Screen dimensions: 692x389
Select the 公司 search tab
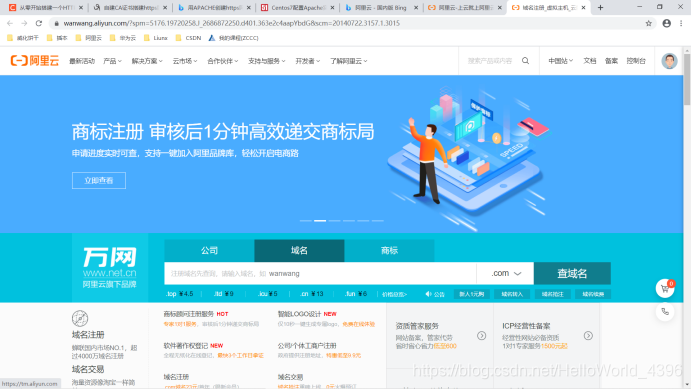[x=209, y=251]
